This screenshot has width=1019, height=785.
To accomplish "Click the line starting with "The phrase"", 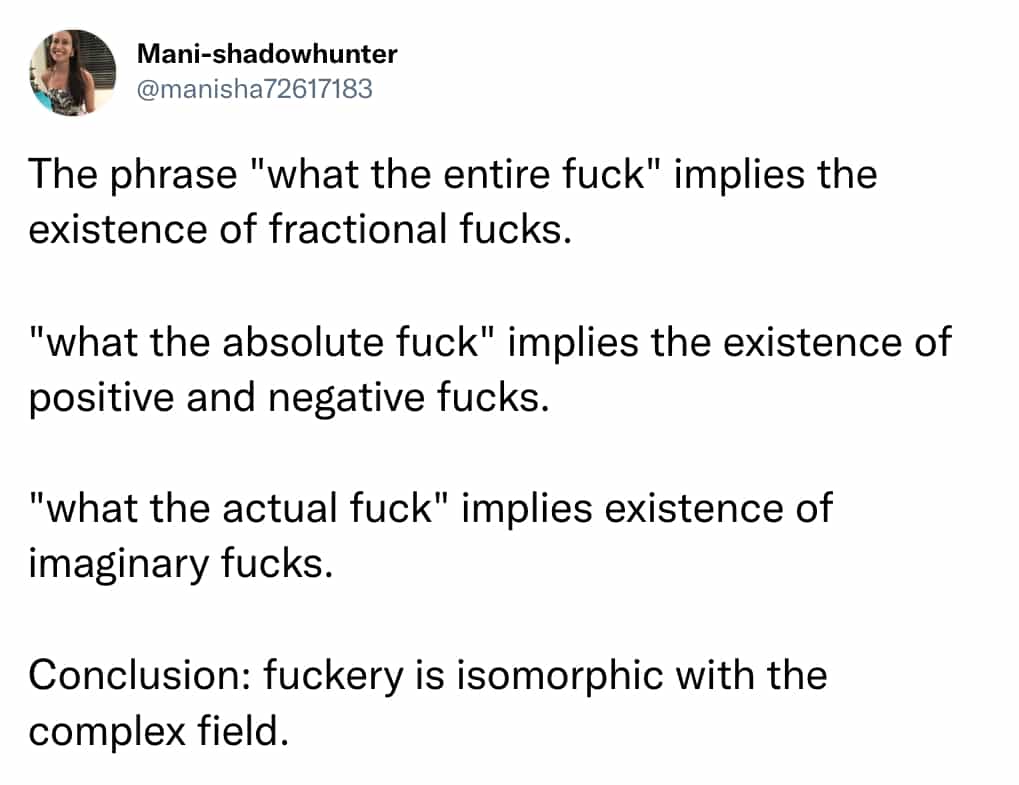I will tap(452, 176).
